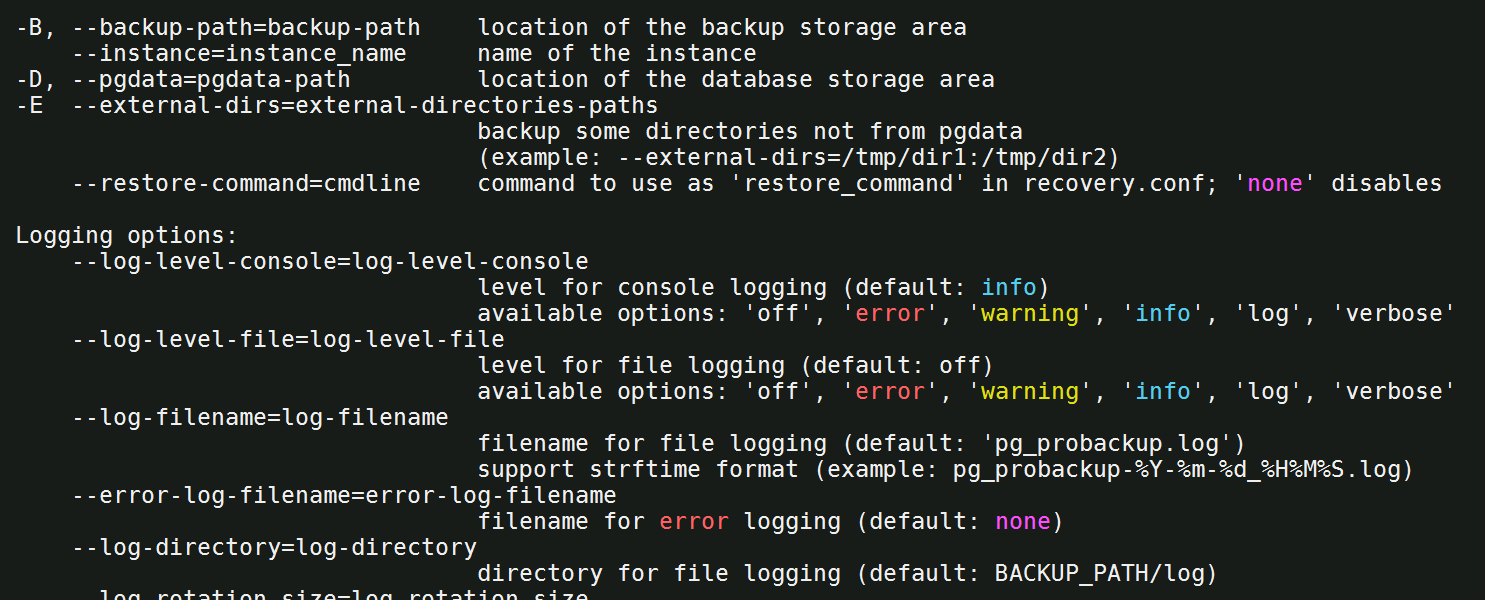Click the --external-dirs=/tmp/dir1:/tmp/dir2 example text
The height and width of the screenshot is (600, 1485).
click(883, 157)
